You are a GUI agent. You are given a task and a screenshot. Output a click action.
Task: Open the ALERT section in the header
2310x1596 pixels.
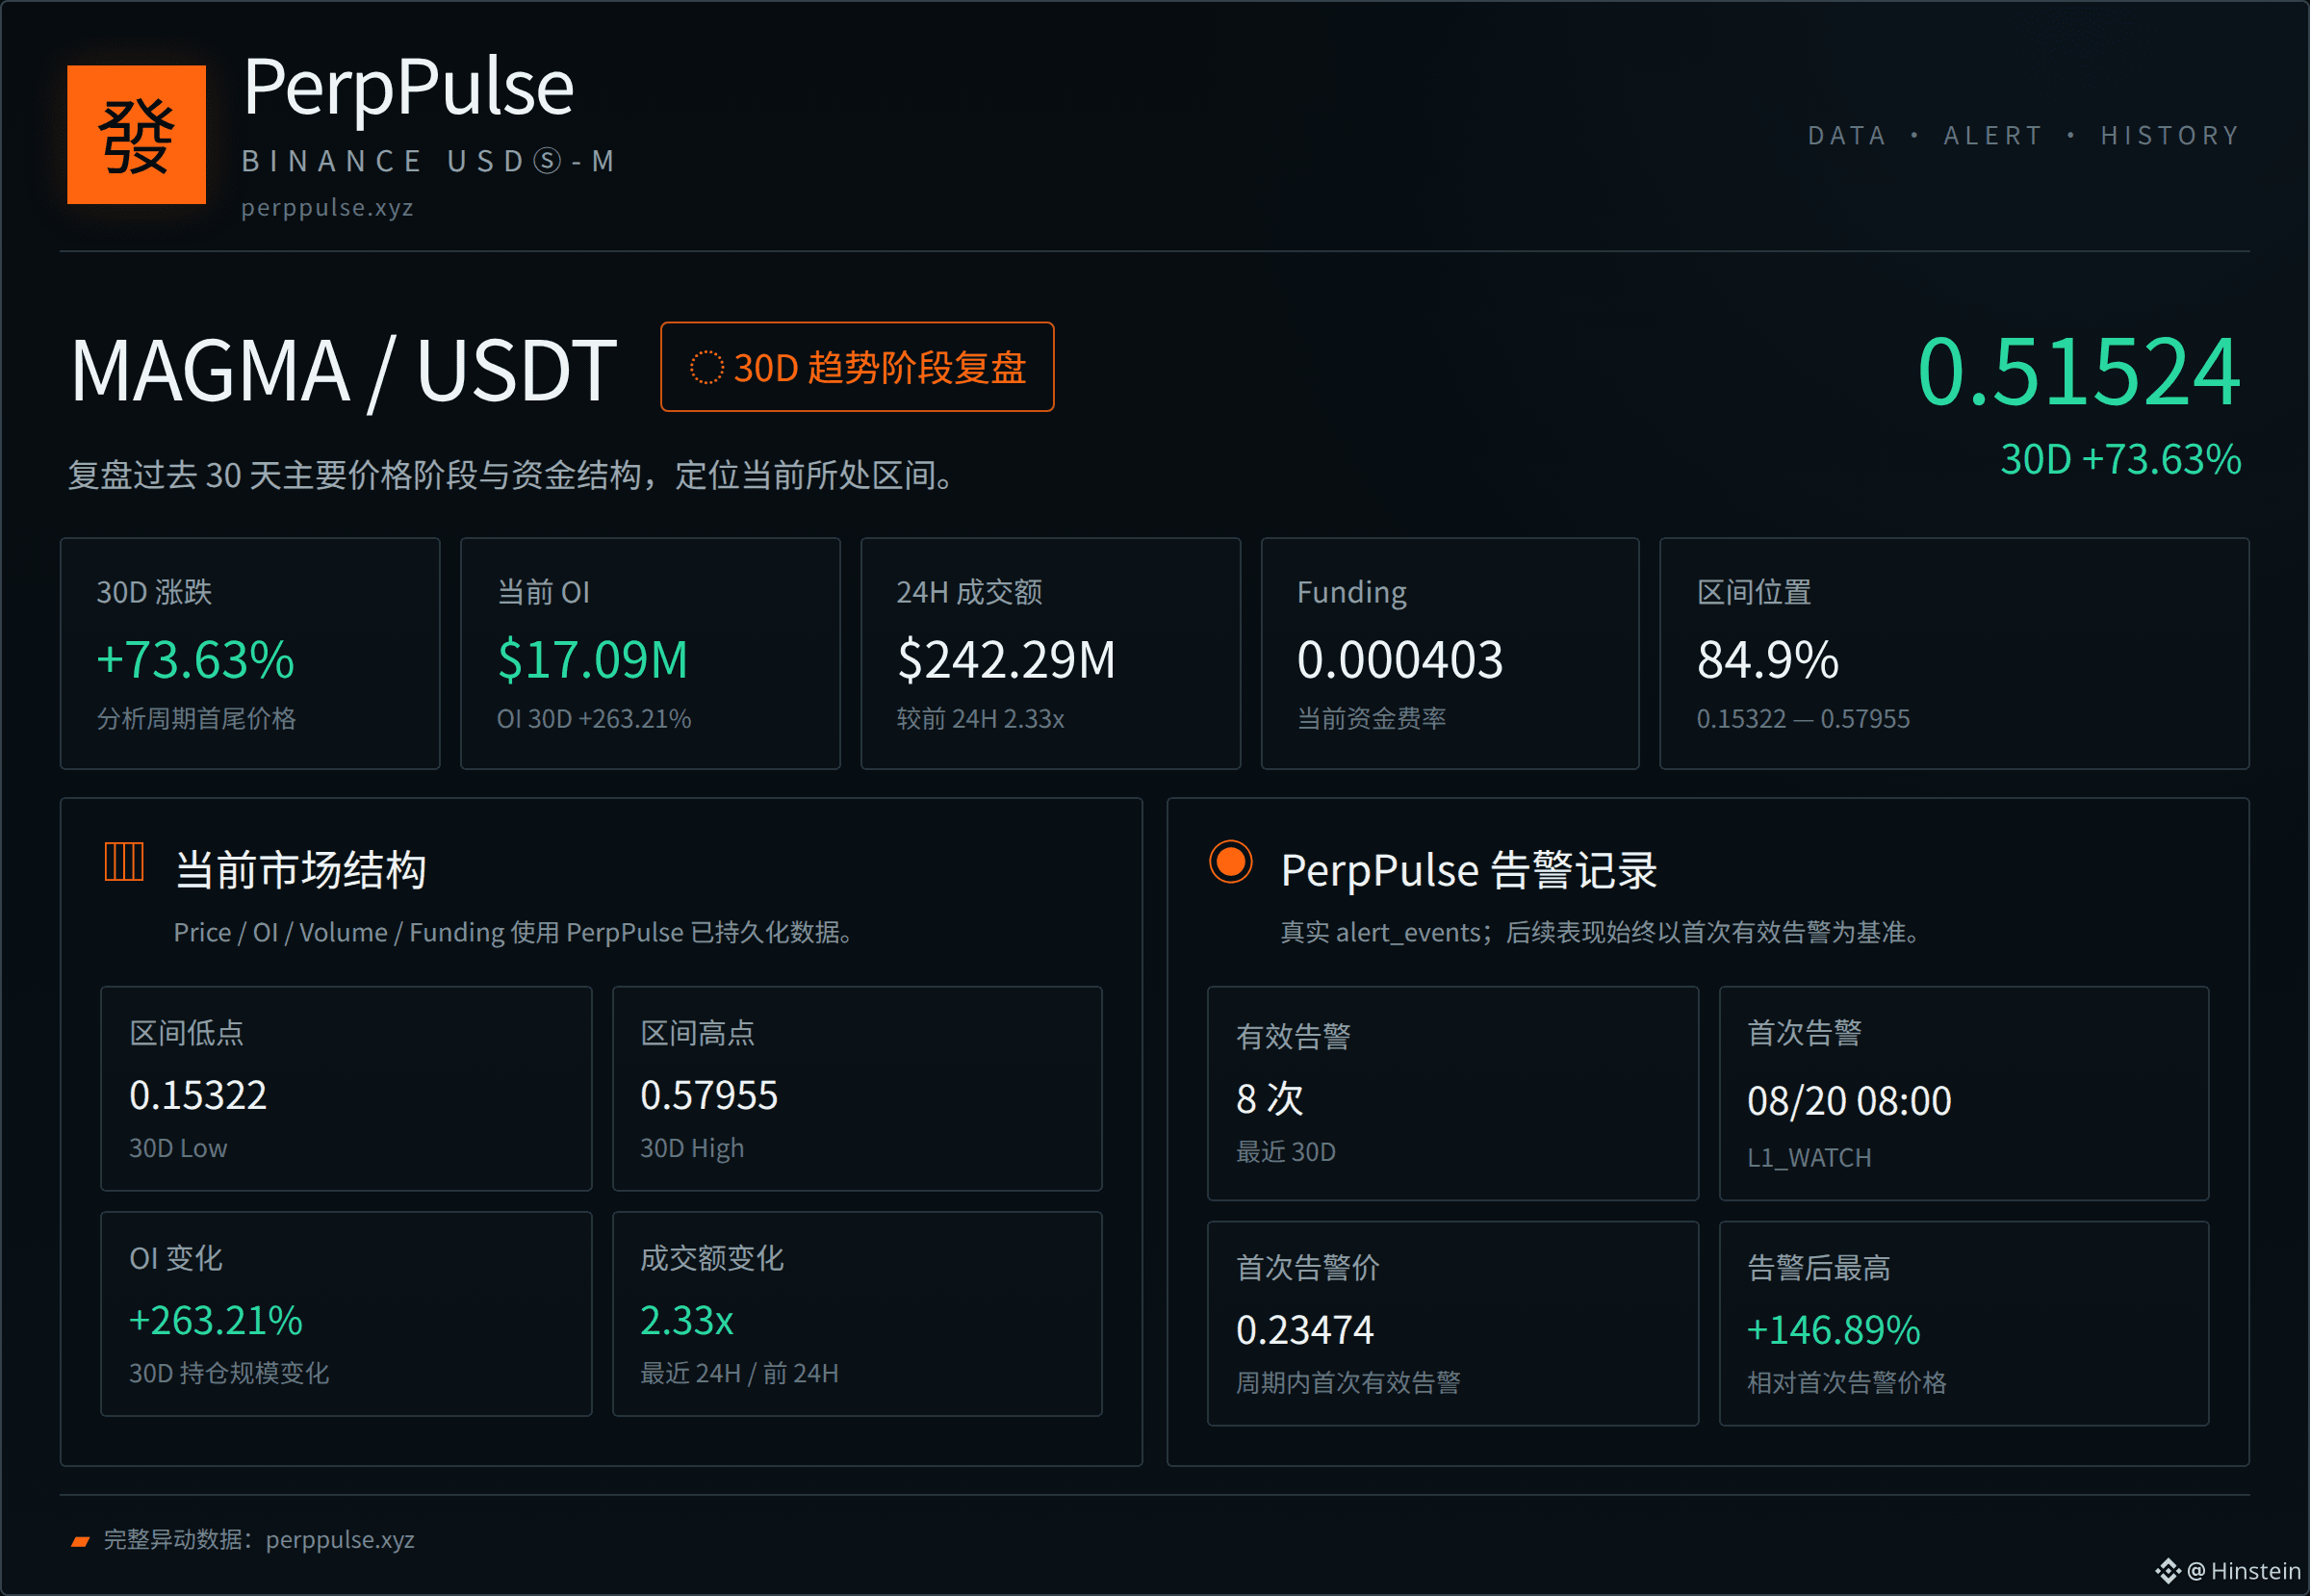pyautogui.click(x=1993, y=136)
